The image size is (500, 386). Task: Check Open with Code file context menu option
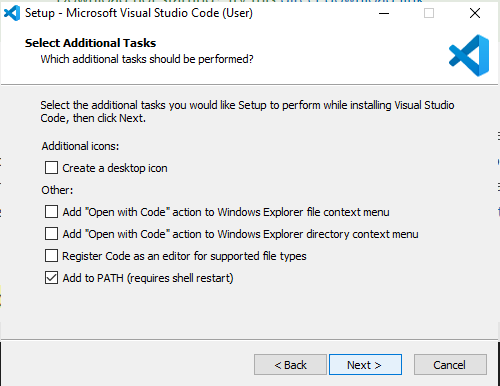(x=51, y=212)
